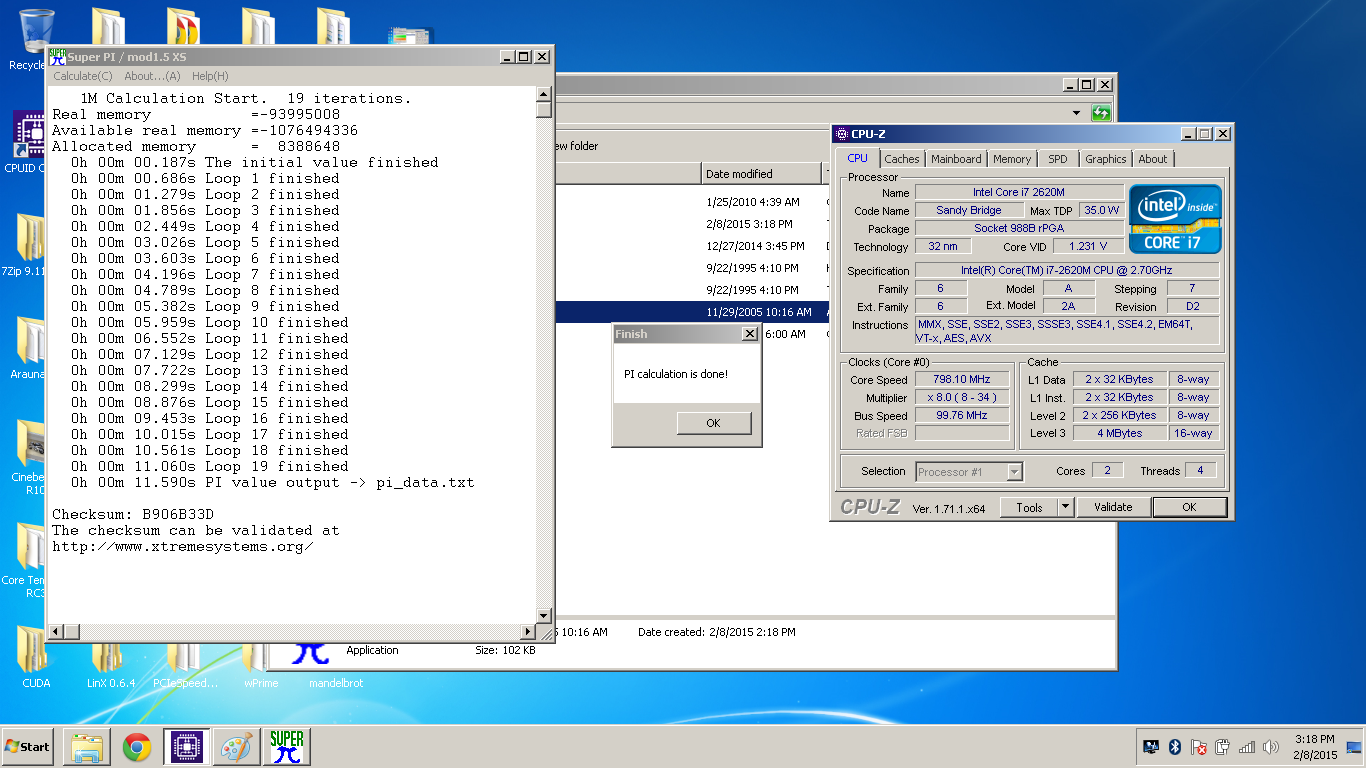Screen dimensions: 1366x768
Task: Click the xtremesystems.org URL text
Action: [183, 546]
